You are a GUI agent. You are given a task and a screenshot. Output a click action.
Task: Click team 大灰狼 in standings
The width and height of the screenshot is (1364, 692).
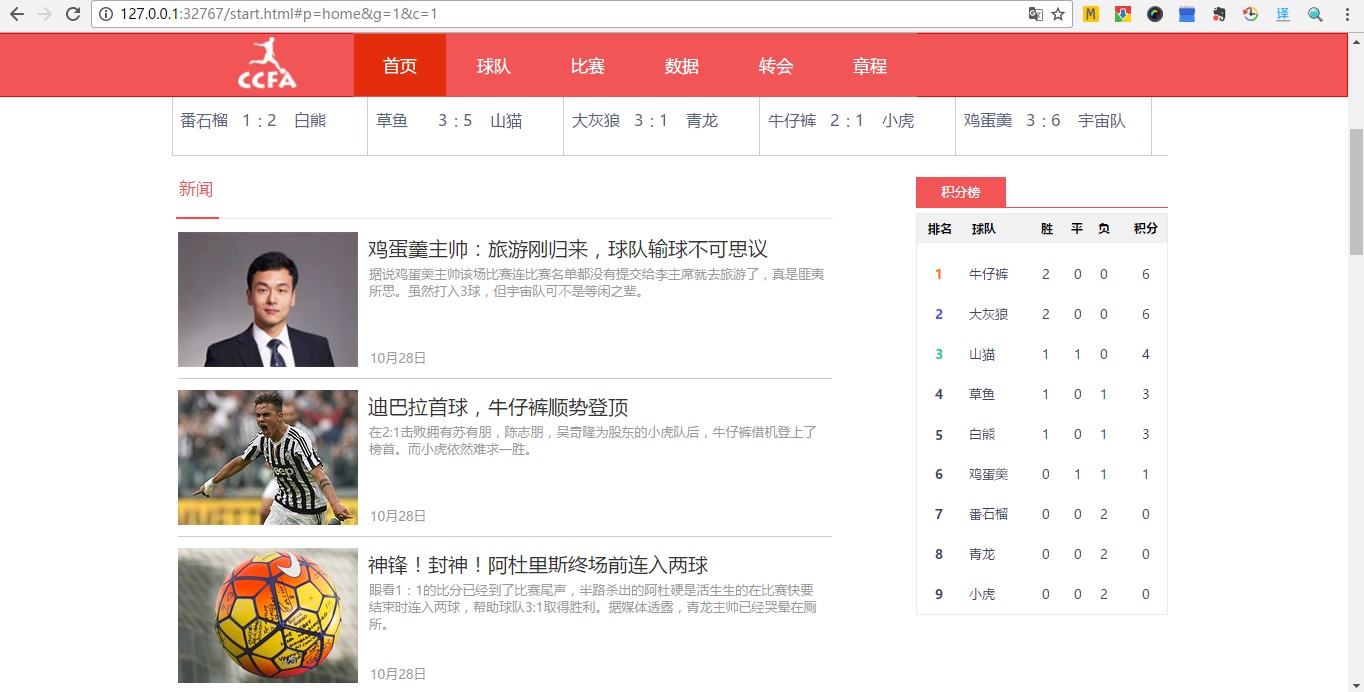[988, 314]
